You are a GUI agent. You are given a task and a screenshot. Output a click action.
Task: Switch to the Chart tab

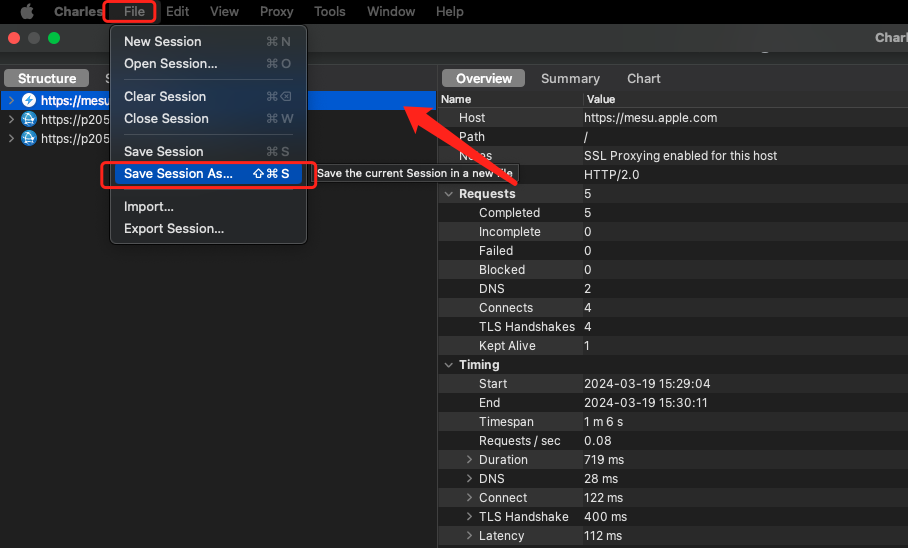[643, 79]
